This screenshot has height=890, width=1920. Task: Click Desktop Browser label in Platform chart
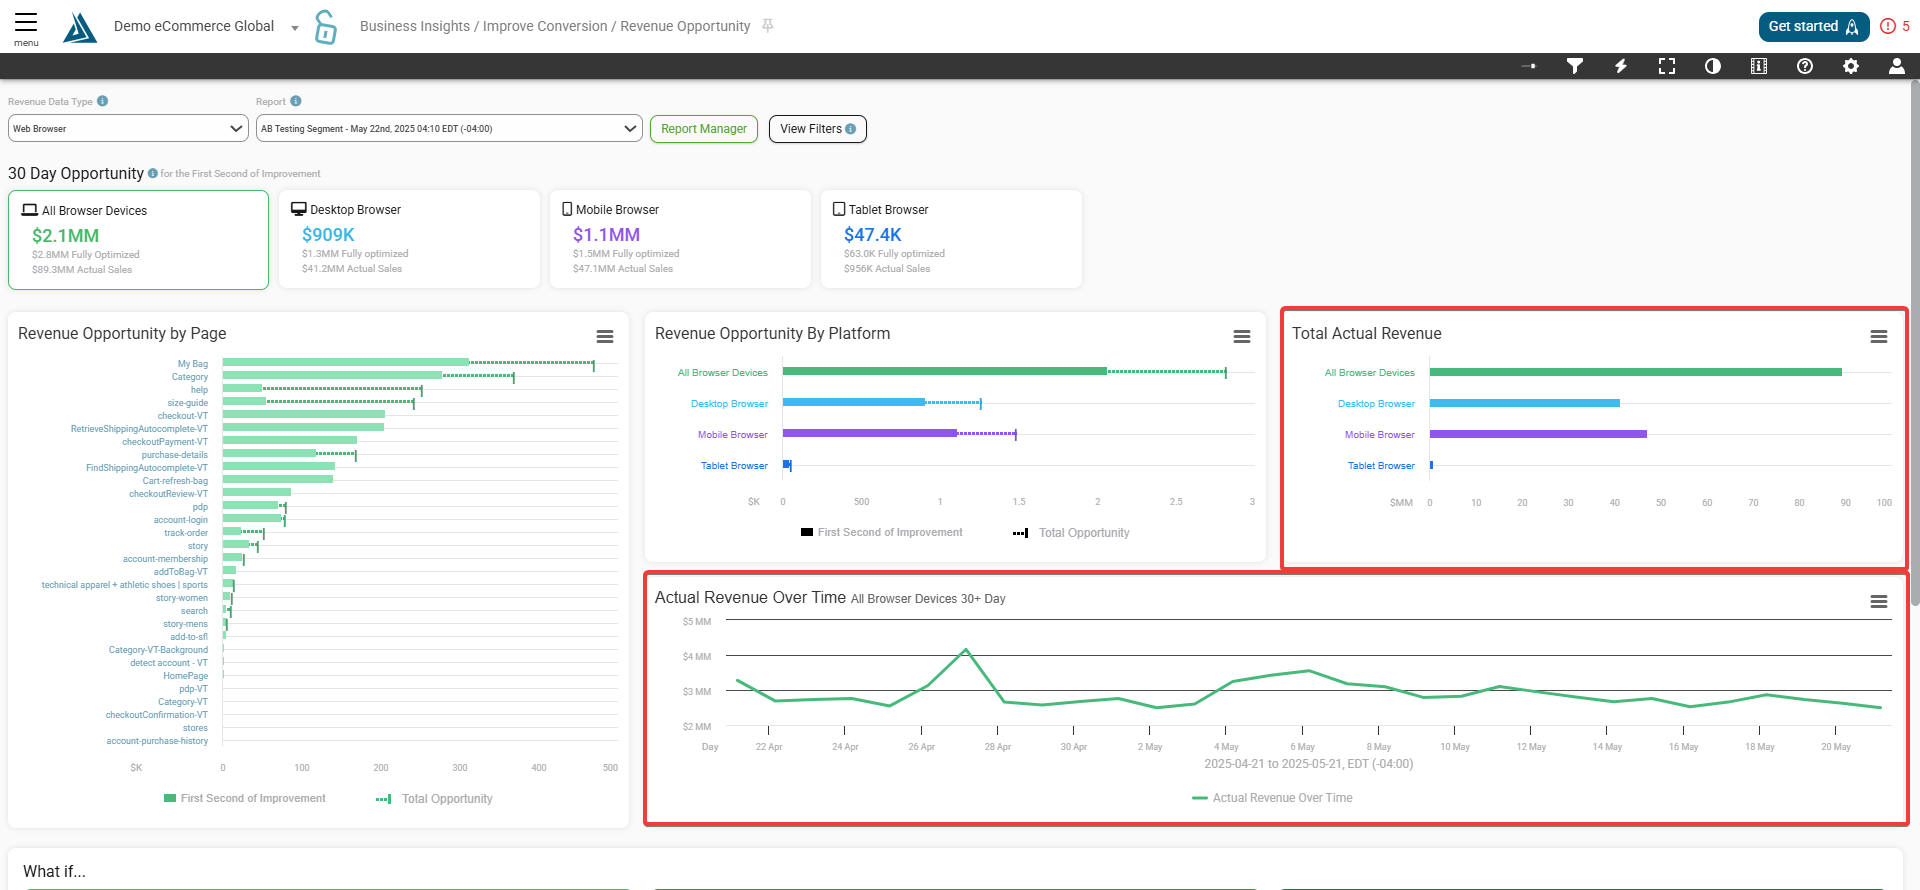click(729, 404)
